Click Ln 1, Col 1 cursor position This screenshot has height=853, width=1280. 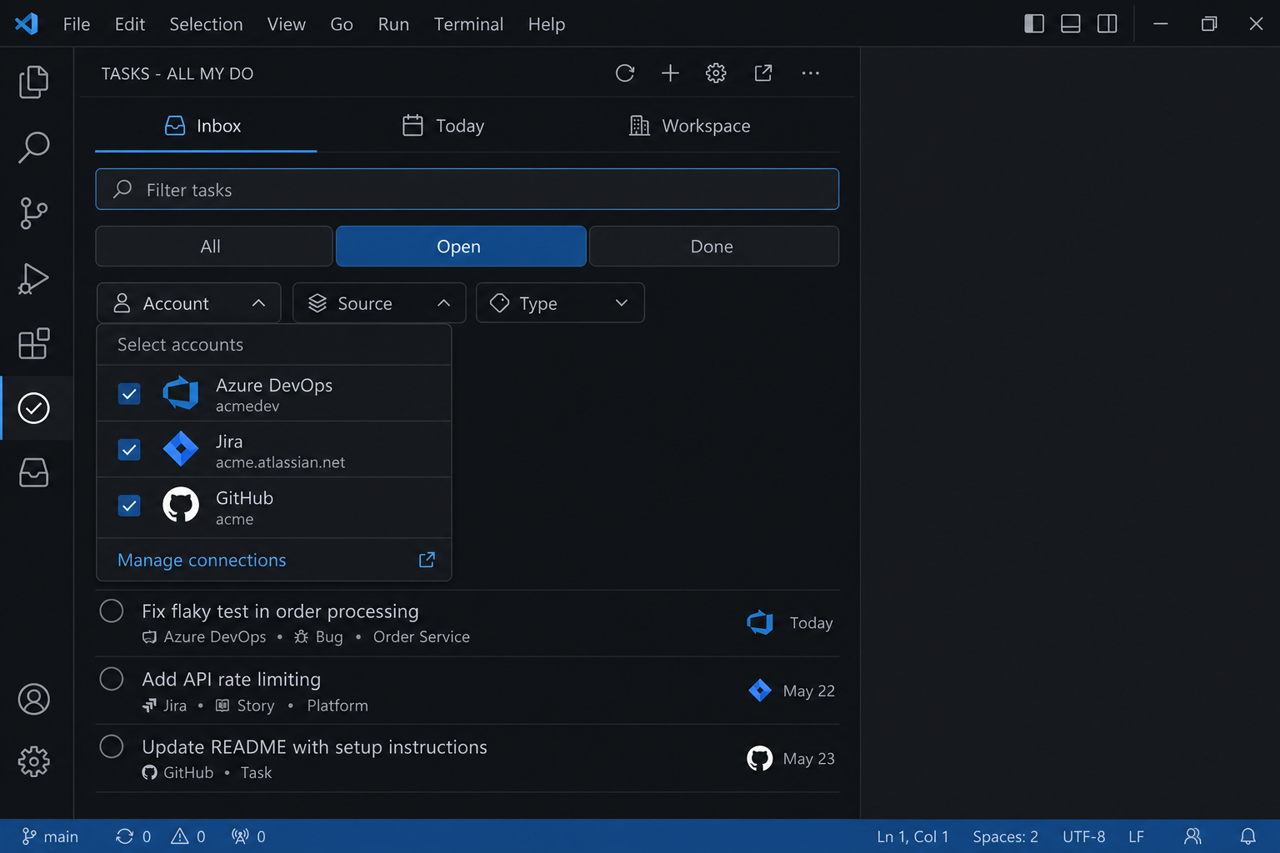pyautogui.click(x=913, y=836)
